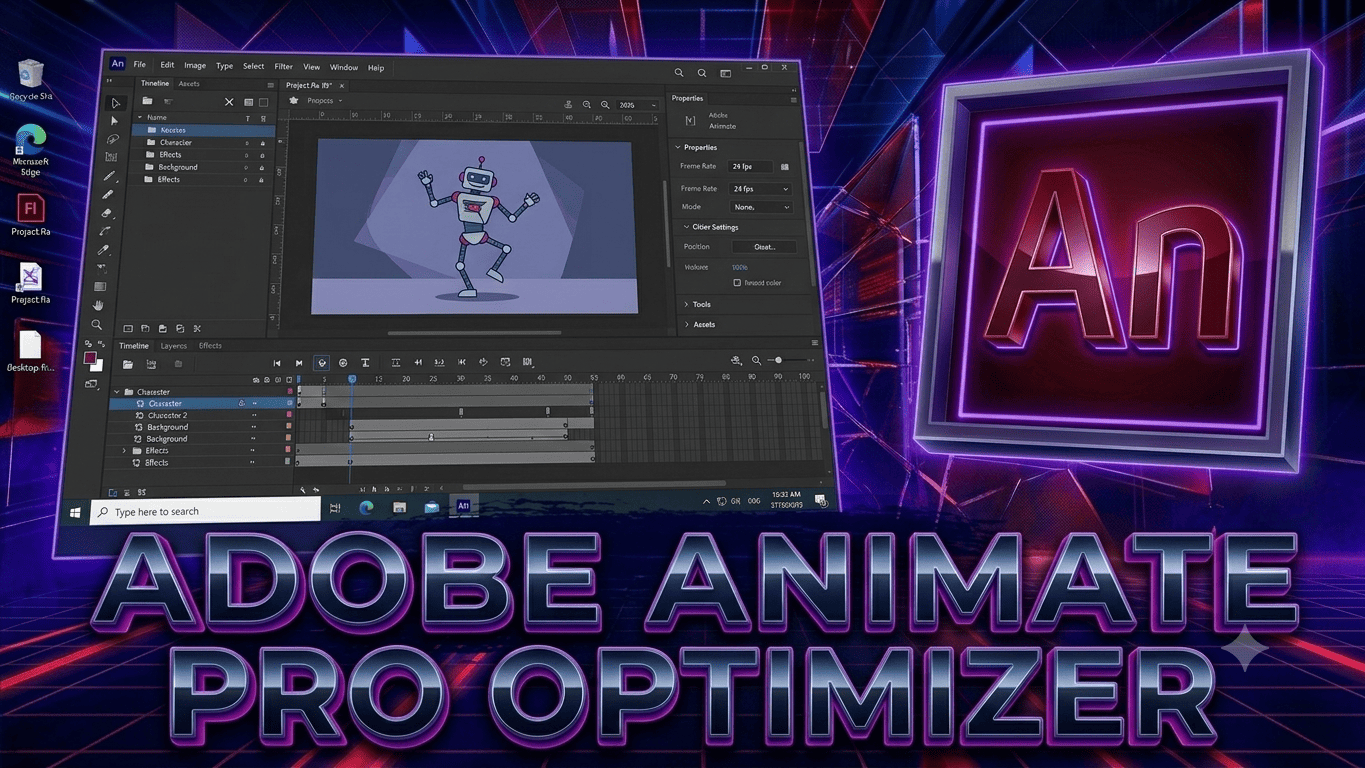Tick the checkbox next to the color option
Screen dimensions: 1365x768
737,283
